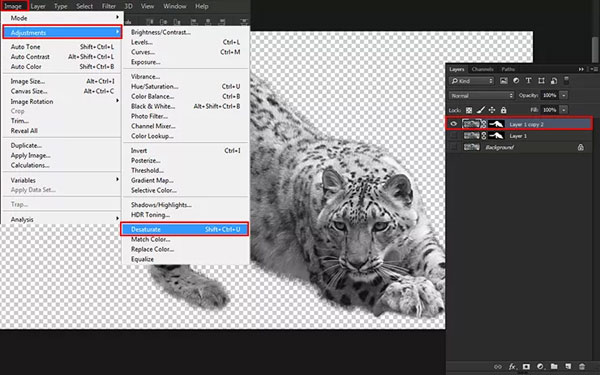Open the Opacity slider arrow
600x375 pixels.
[564, 95]
